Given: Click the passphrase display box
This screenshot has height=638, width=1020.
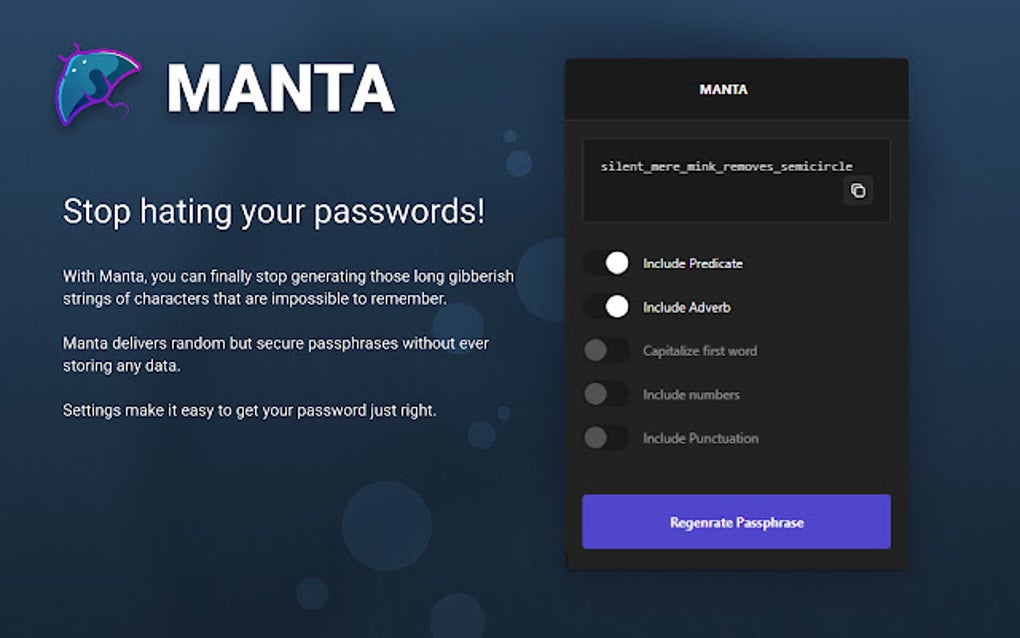Looking at the screenshot, I should (x=735, y=180).
